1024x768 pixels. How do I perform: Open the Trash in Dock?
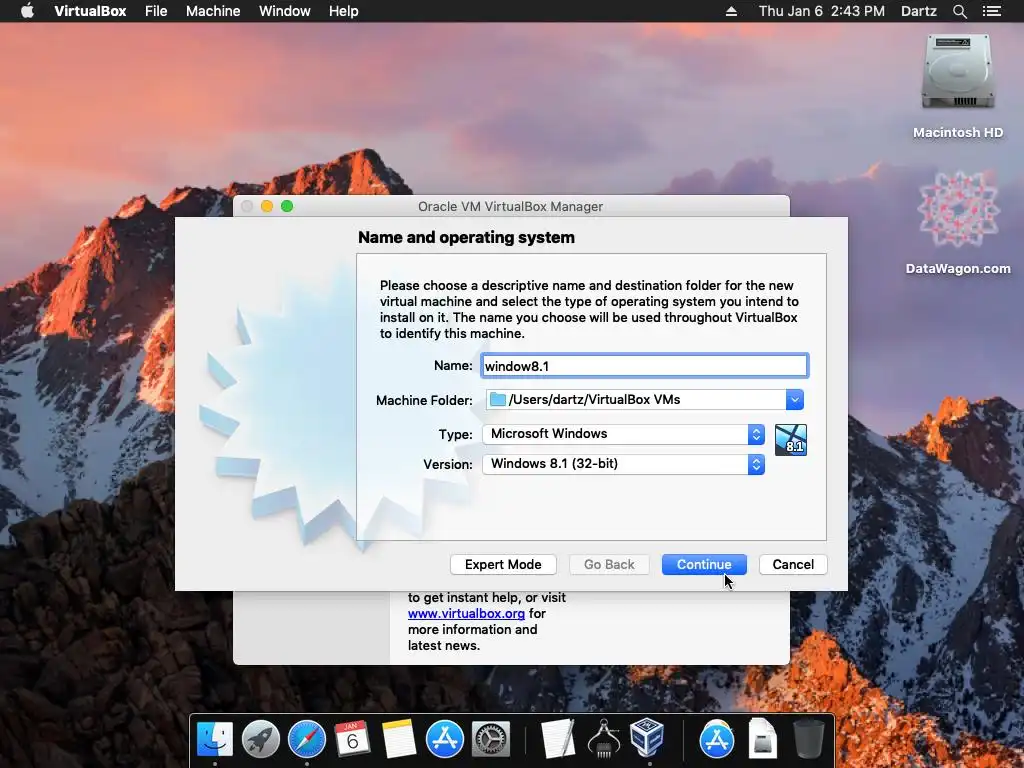pyautogui.click(x=808, y=739)
